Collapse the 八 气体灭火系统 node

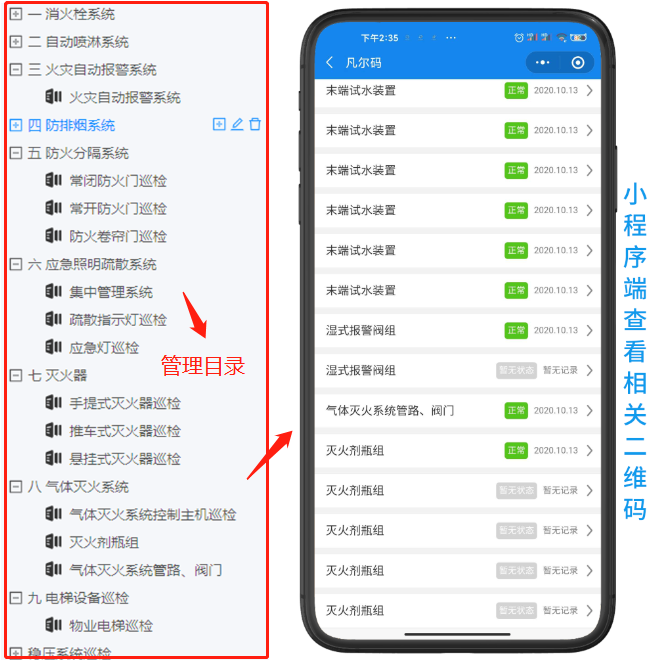tap(16, 487)
